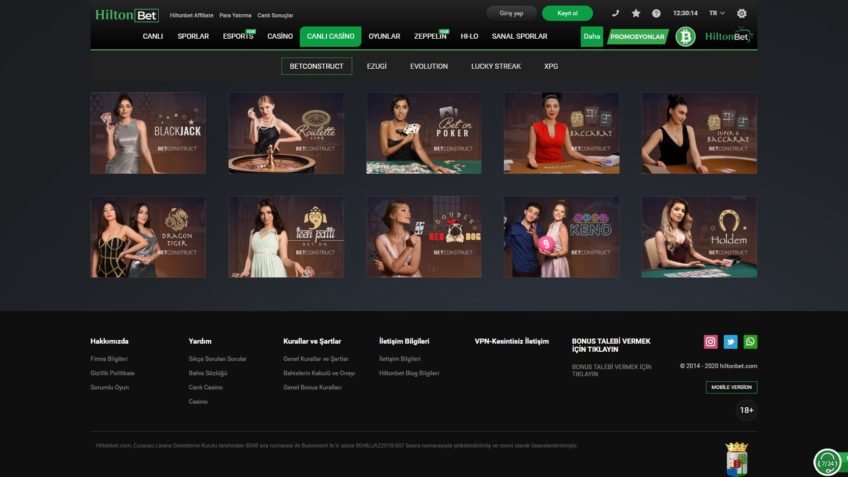The height and width of the screenshot is (477, 848).
Task: Open help via question mark icon
Action: point(656,13)
